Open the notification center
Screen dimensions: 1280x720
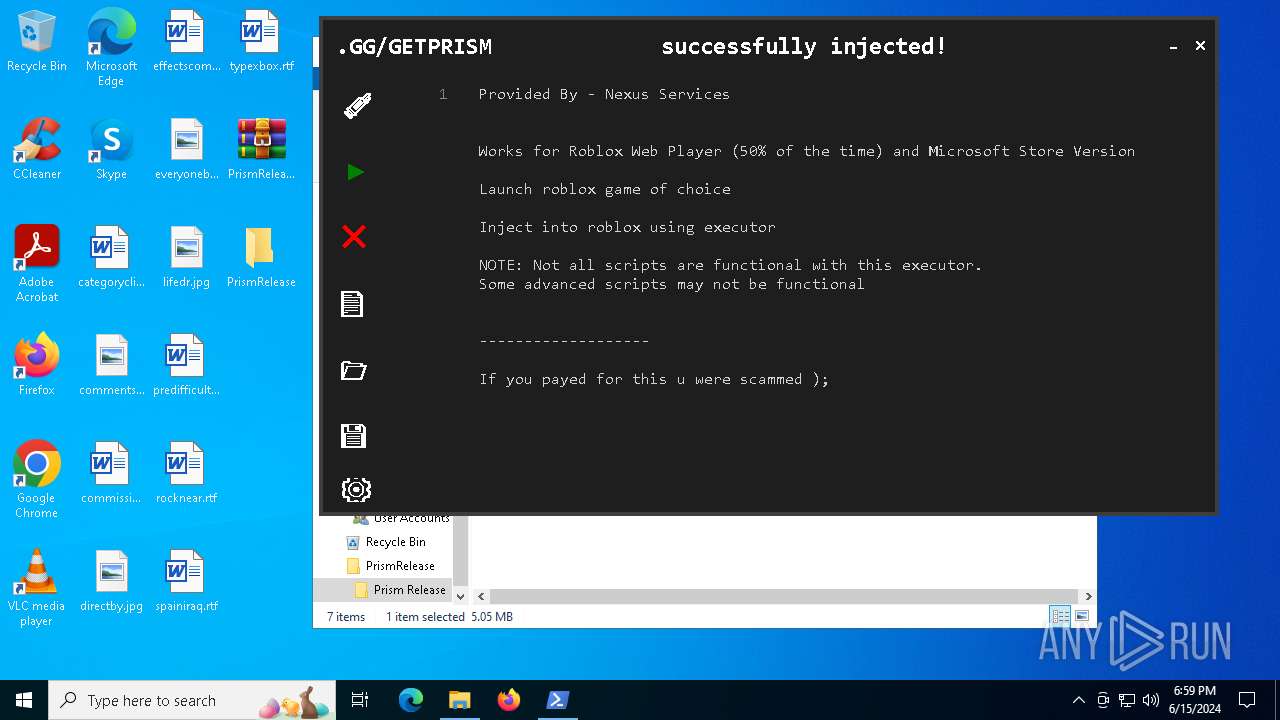[1248, 700]
